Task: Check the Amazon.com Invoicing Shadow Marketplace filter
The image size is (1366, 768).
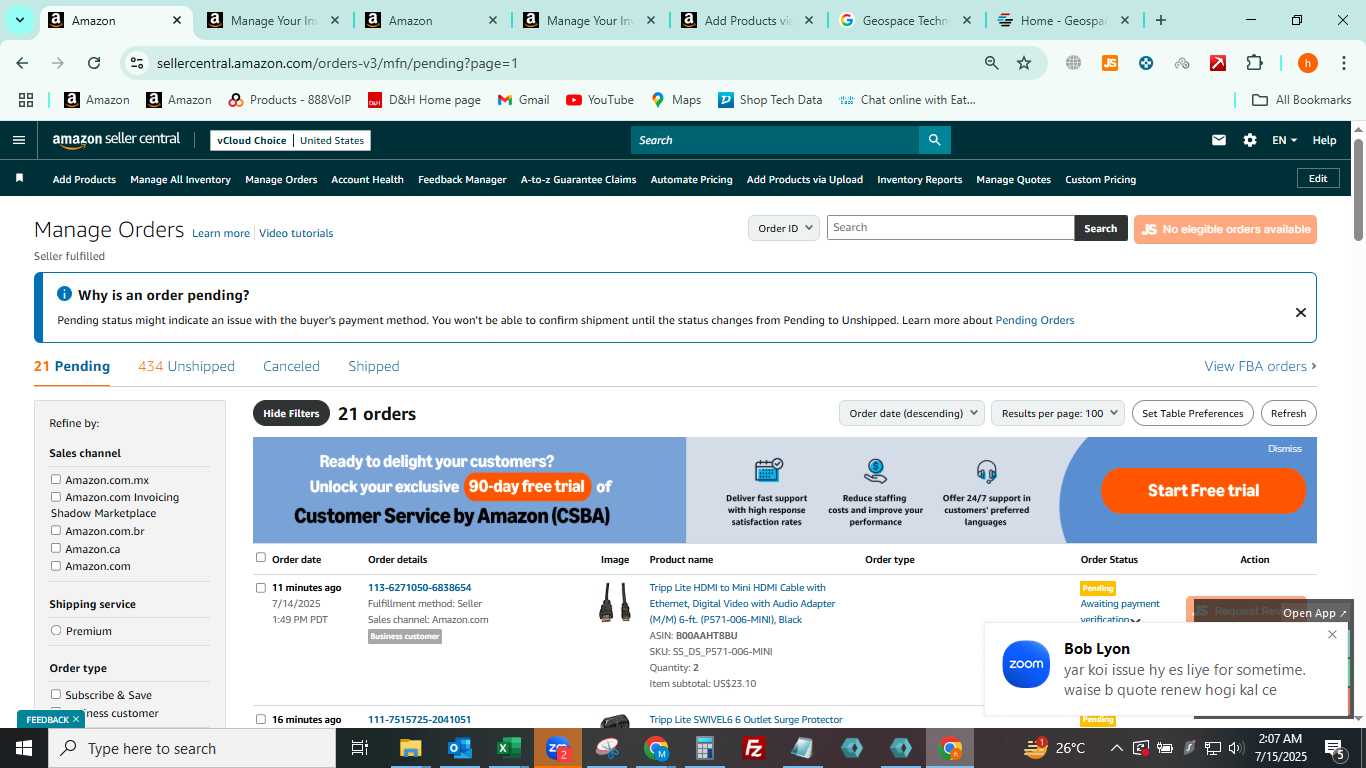Action: click(x=56, y=497)
